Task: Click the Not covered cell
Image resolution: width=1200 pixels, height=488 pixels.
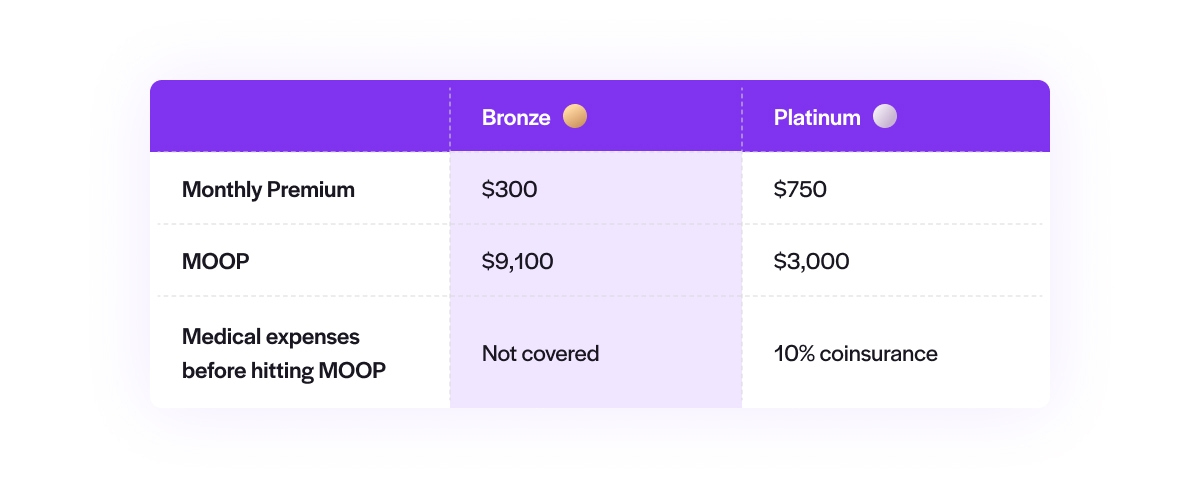Action: coord(540,353)
